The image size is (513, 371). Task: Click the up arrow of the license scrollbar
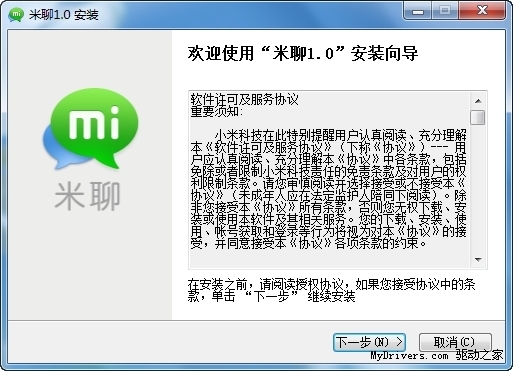[x=478, y=101]
